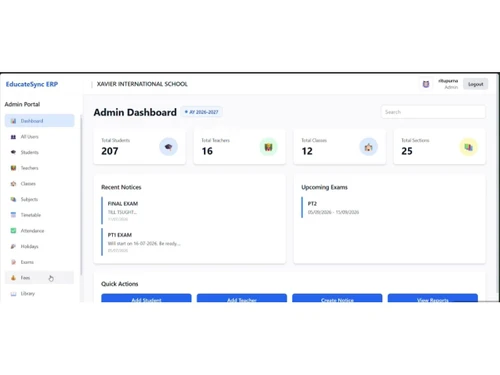
Task: Click the AY 2026-2027 academic year badge
Action: (x=202, y=112)
